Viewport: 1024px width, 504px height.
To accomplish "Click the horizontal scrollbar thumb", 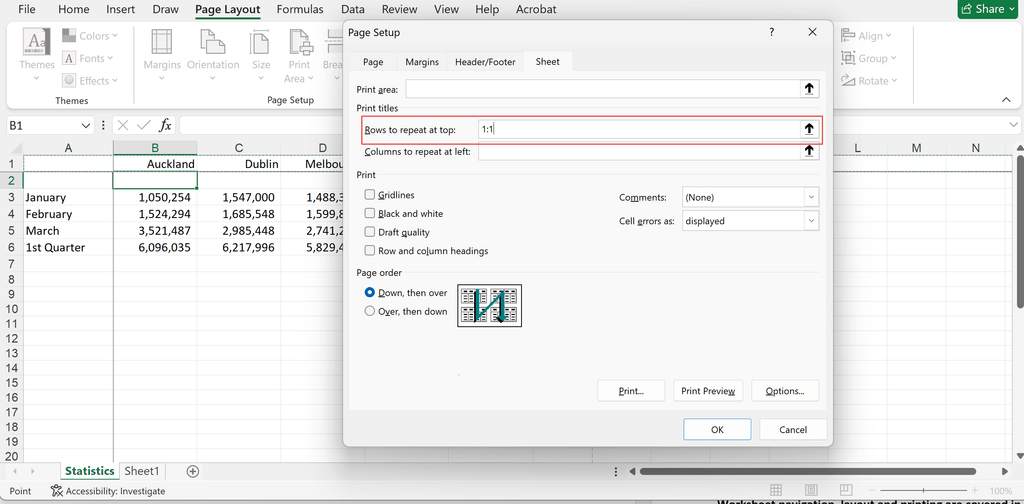I will (807, 471).
